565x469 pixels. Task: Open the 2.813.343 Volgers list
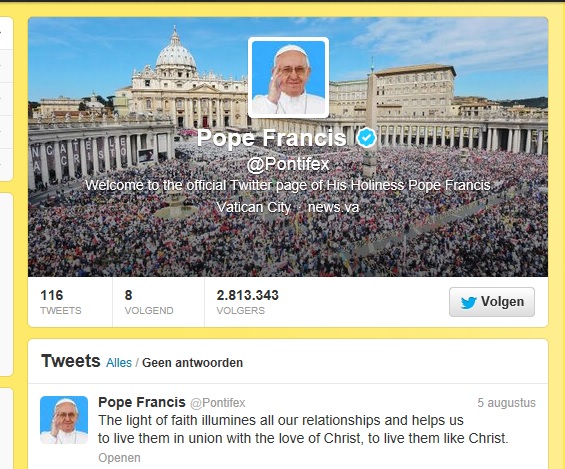point(248,302)
